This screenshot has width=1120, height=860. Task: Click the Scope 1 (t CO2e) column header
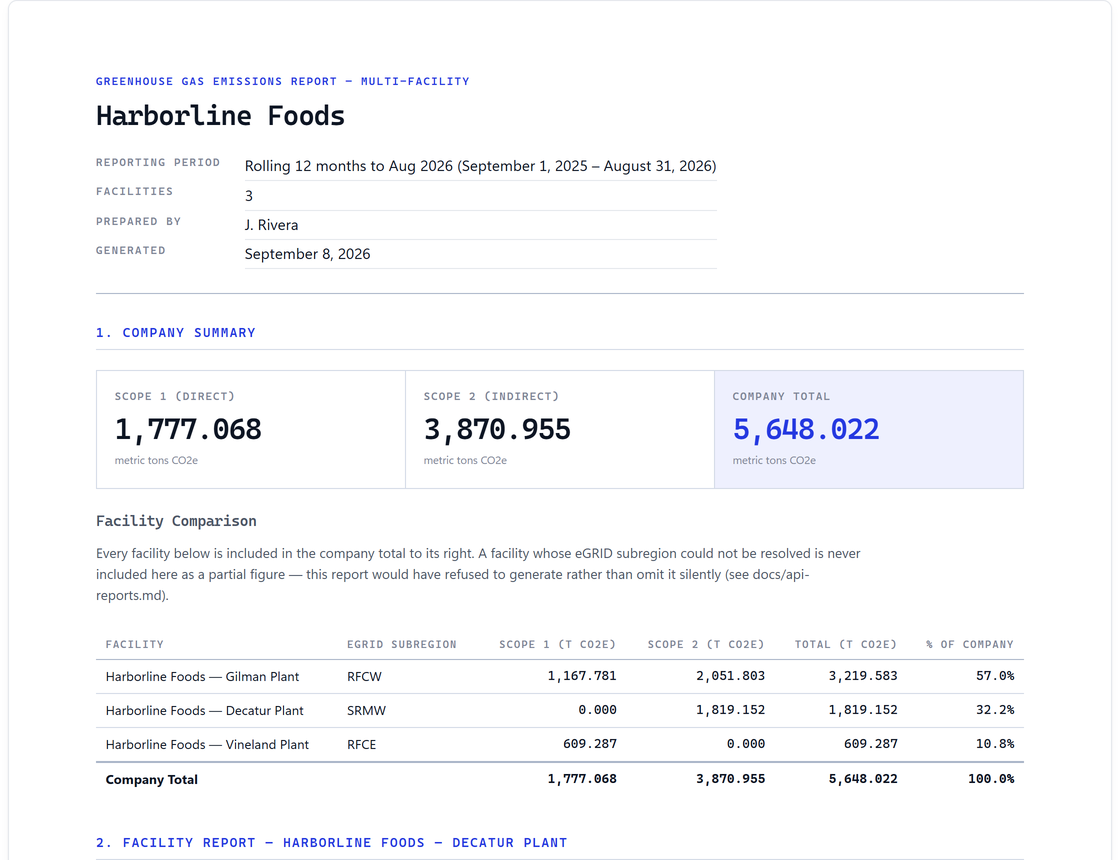point(557,644)
